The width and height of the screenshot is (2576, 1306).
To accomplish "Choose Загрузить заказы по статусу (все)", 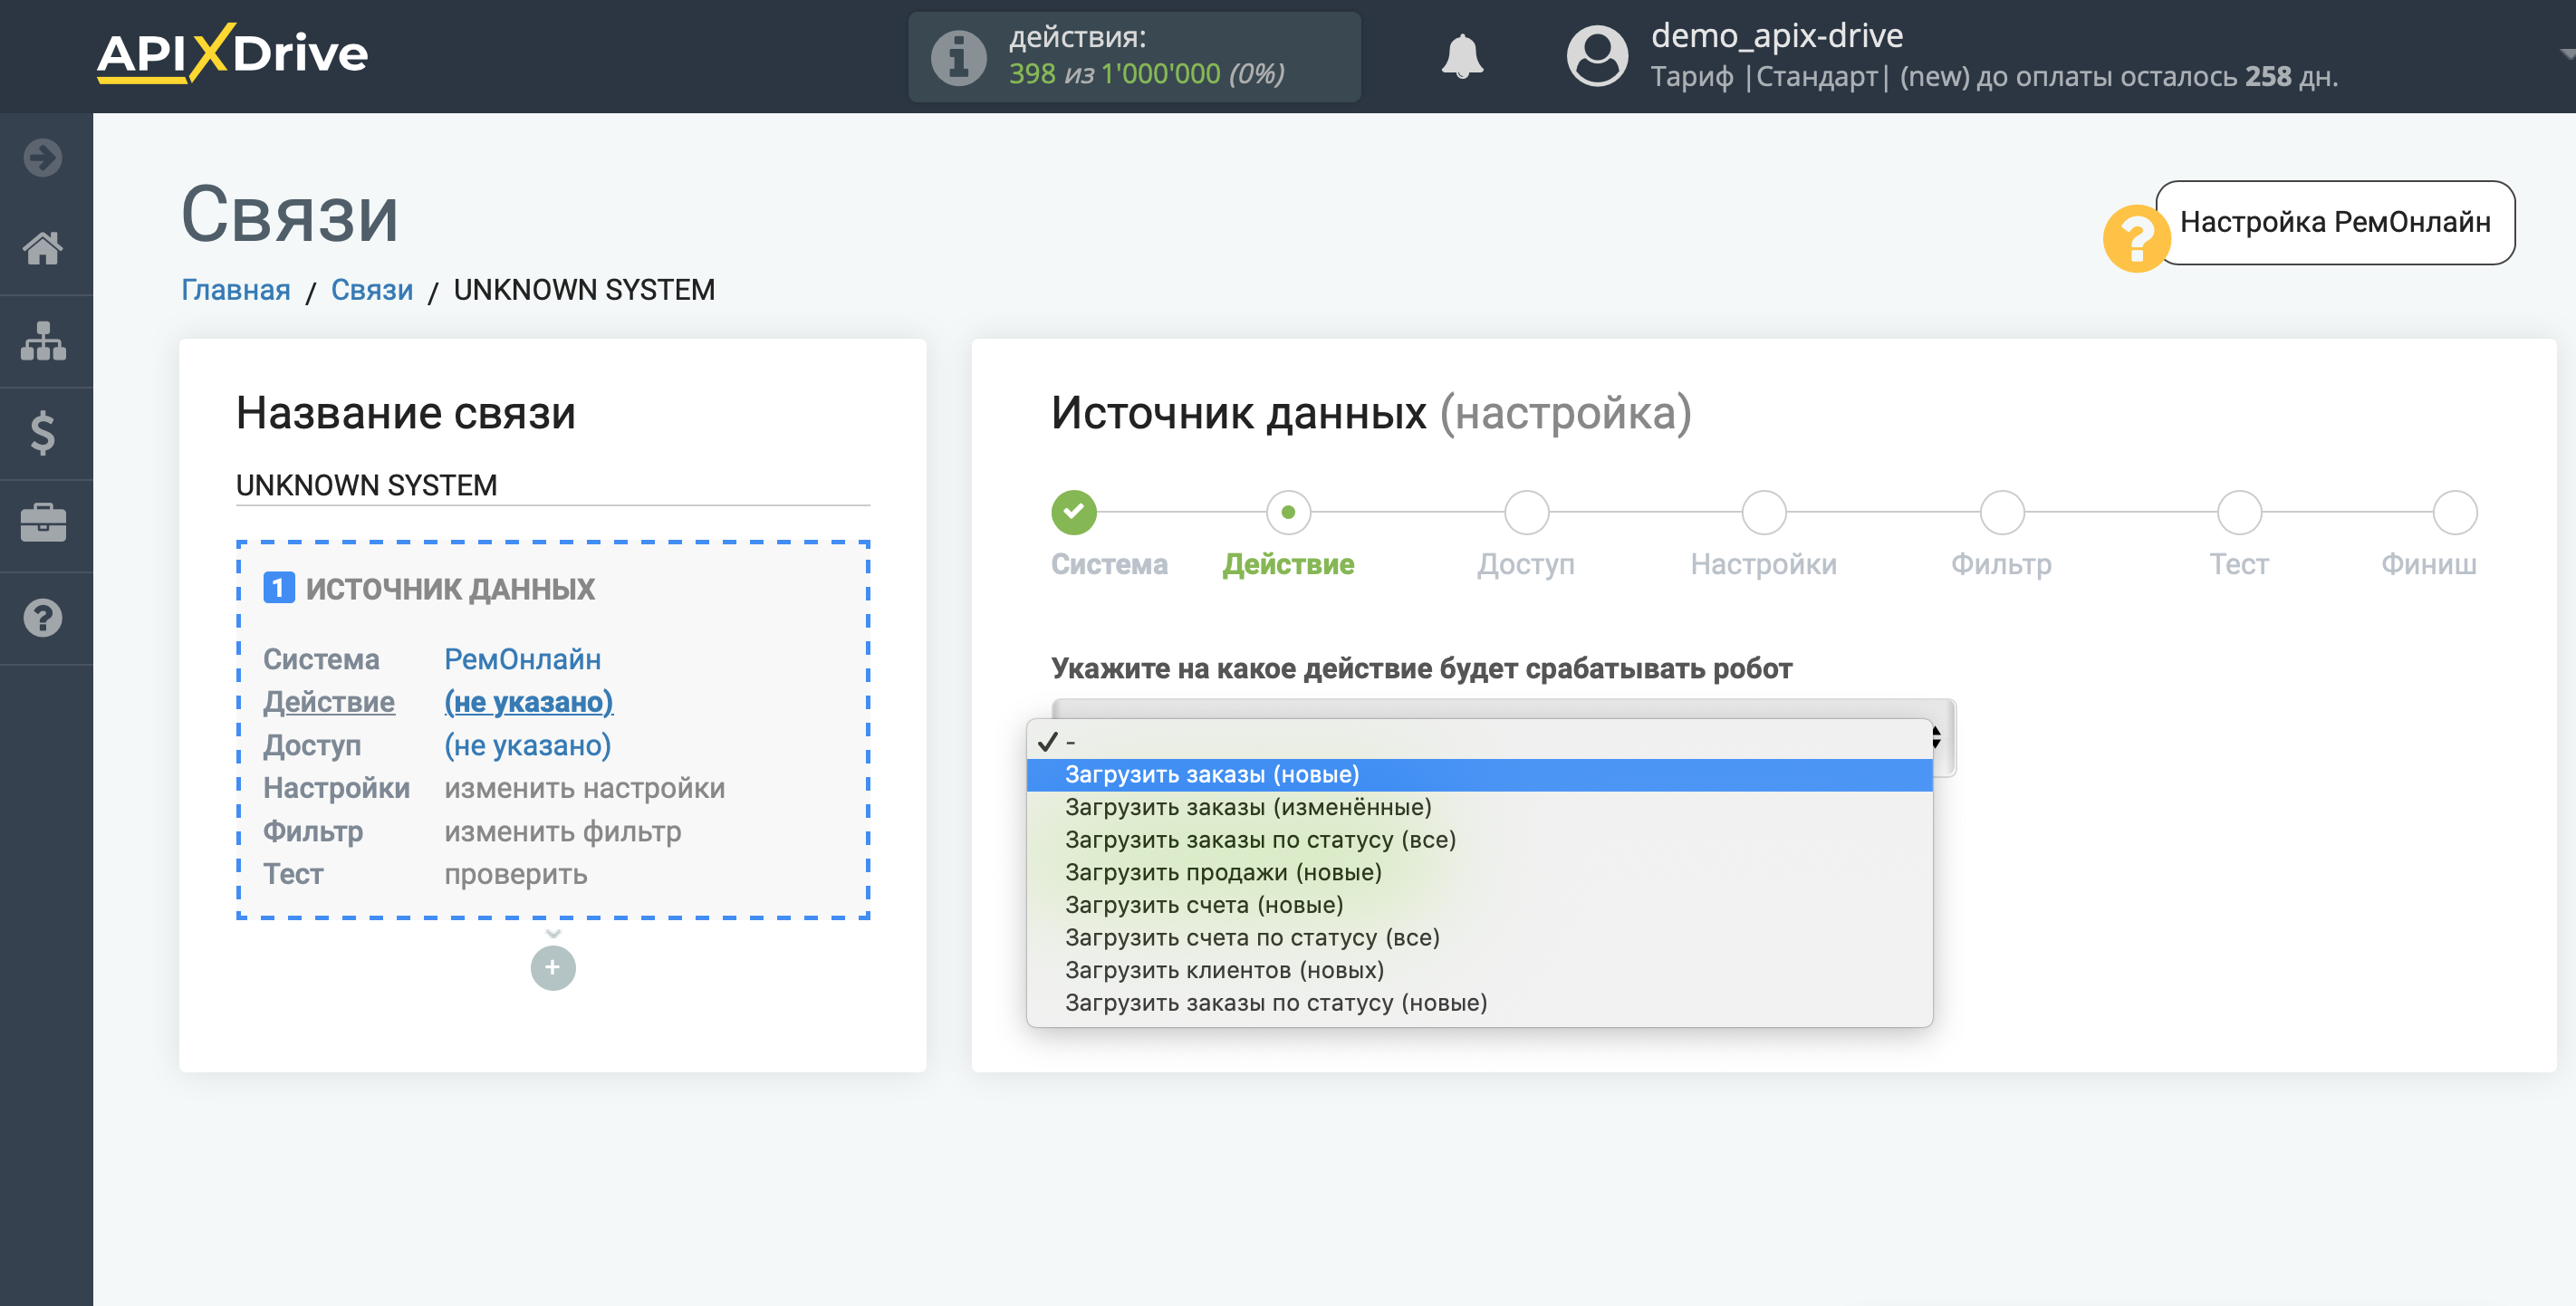I will [1480, 839].
